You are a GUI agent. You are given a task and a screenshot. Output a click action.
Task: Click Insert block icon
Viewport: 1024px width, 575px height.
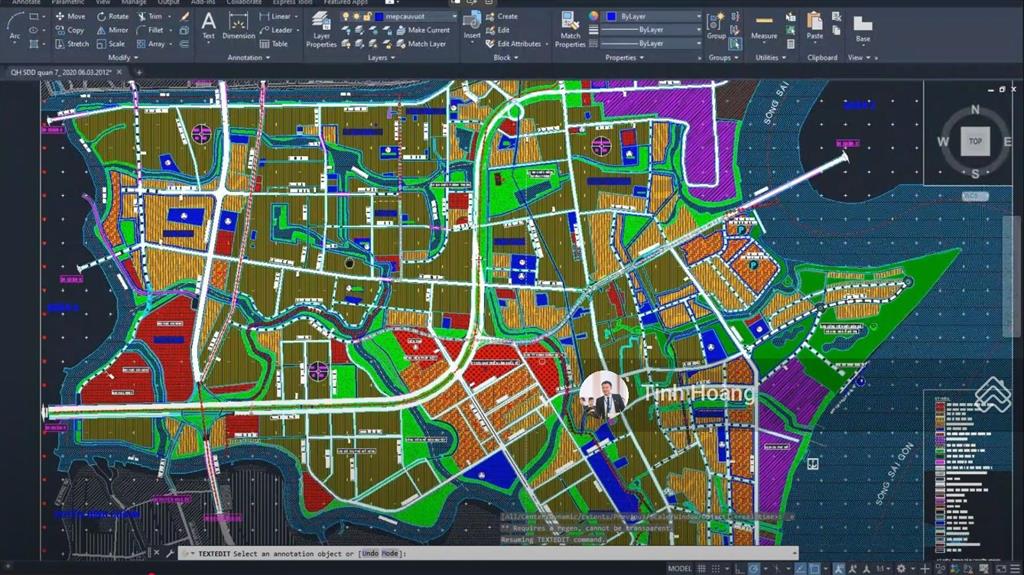click(472, 26)
